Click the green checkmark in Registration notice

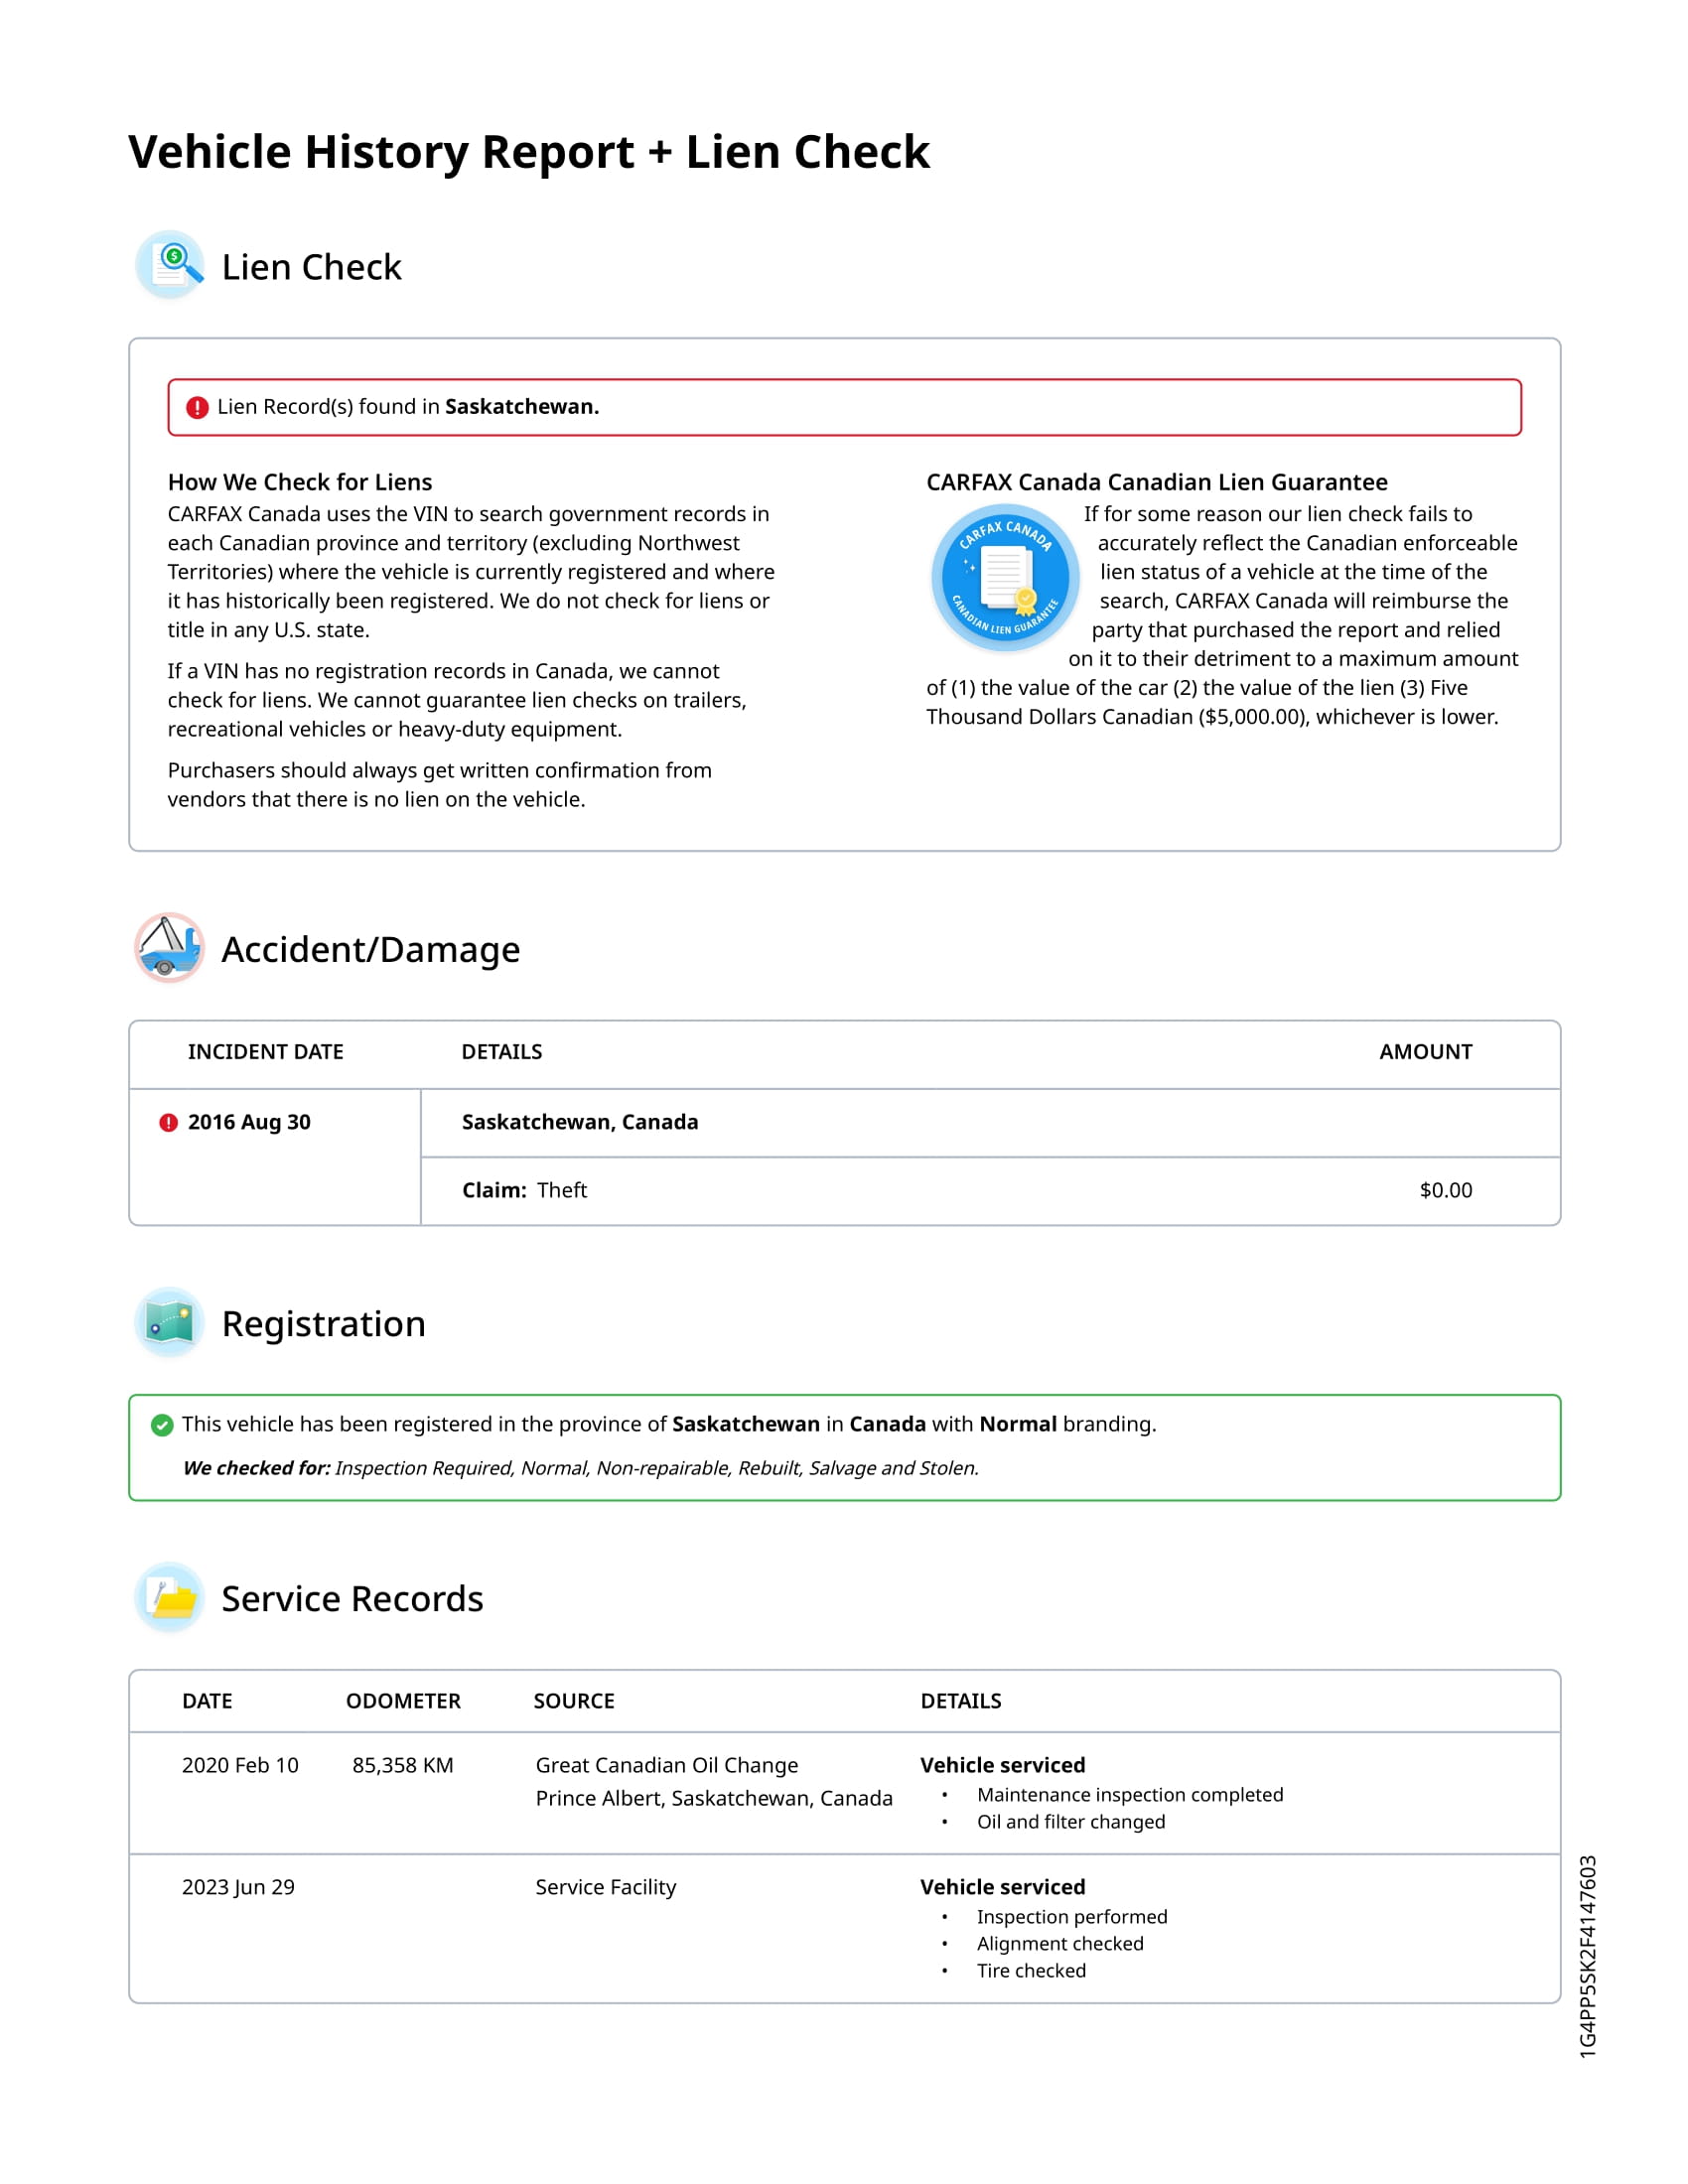tap(161, 1424)
